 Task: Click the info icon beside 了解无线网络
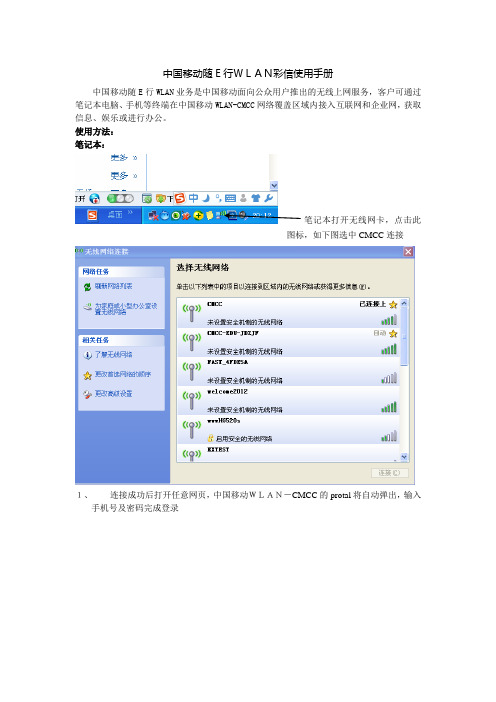pyautogui.click(x=87, y=355)
